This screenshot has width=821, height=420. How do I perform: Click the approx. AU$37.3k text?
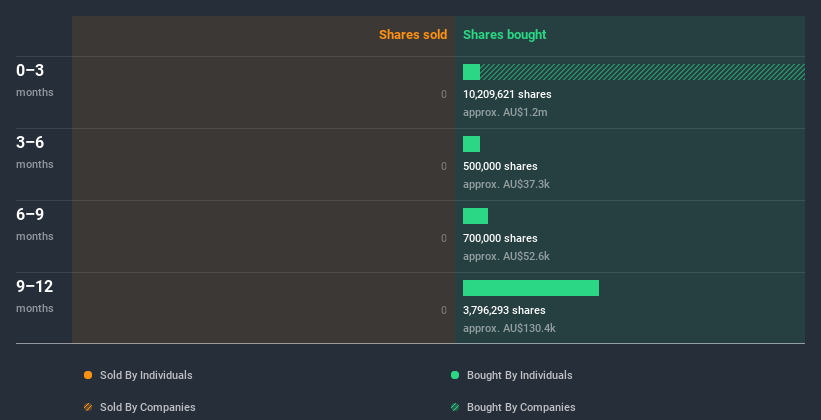506,184
